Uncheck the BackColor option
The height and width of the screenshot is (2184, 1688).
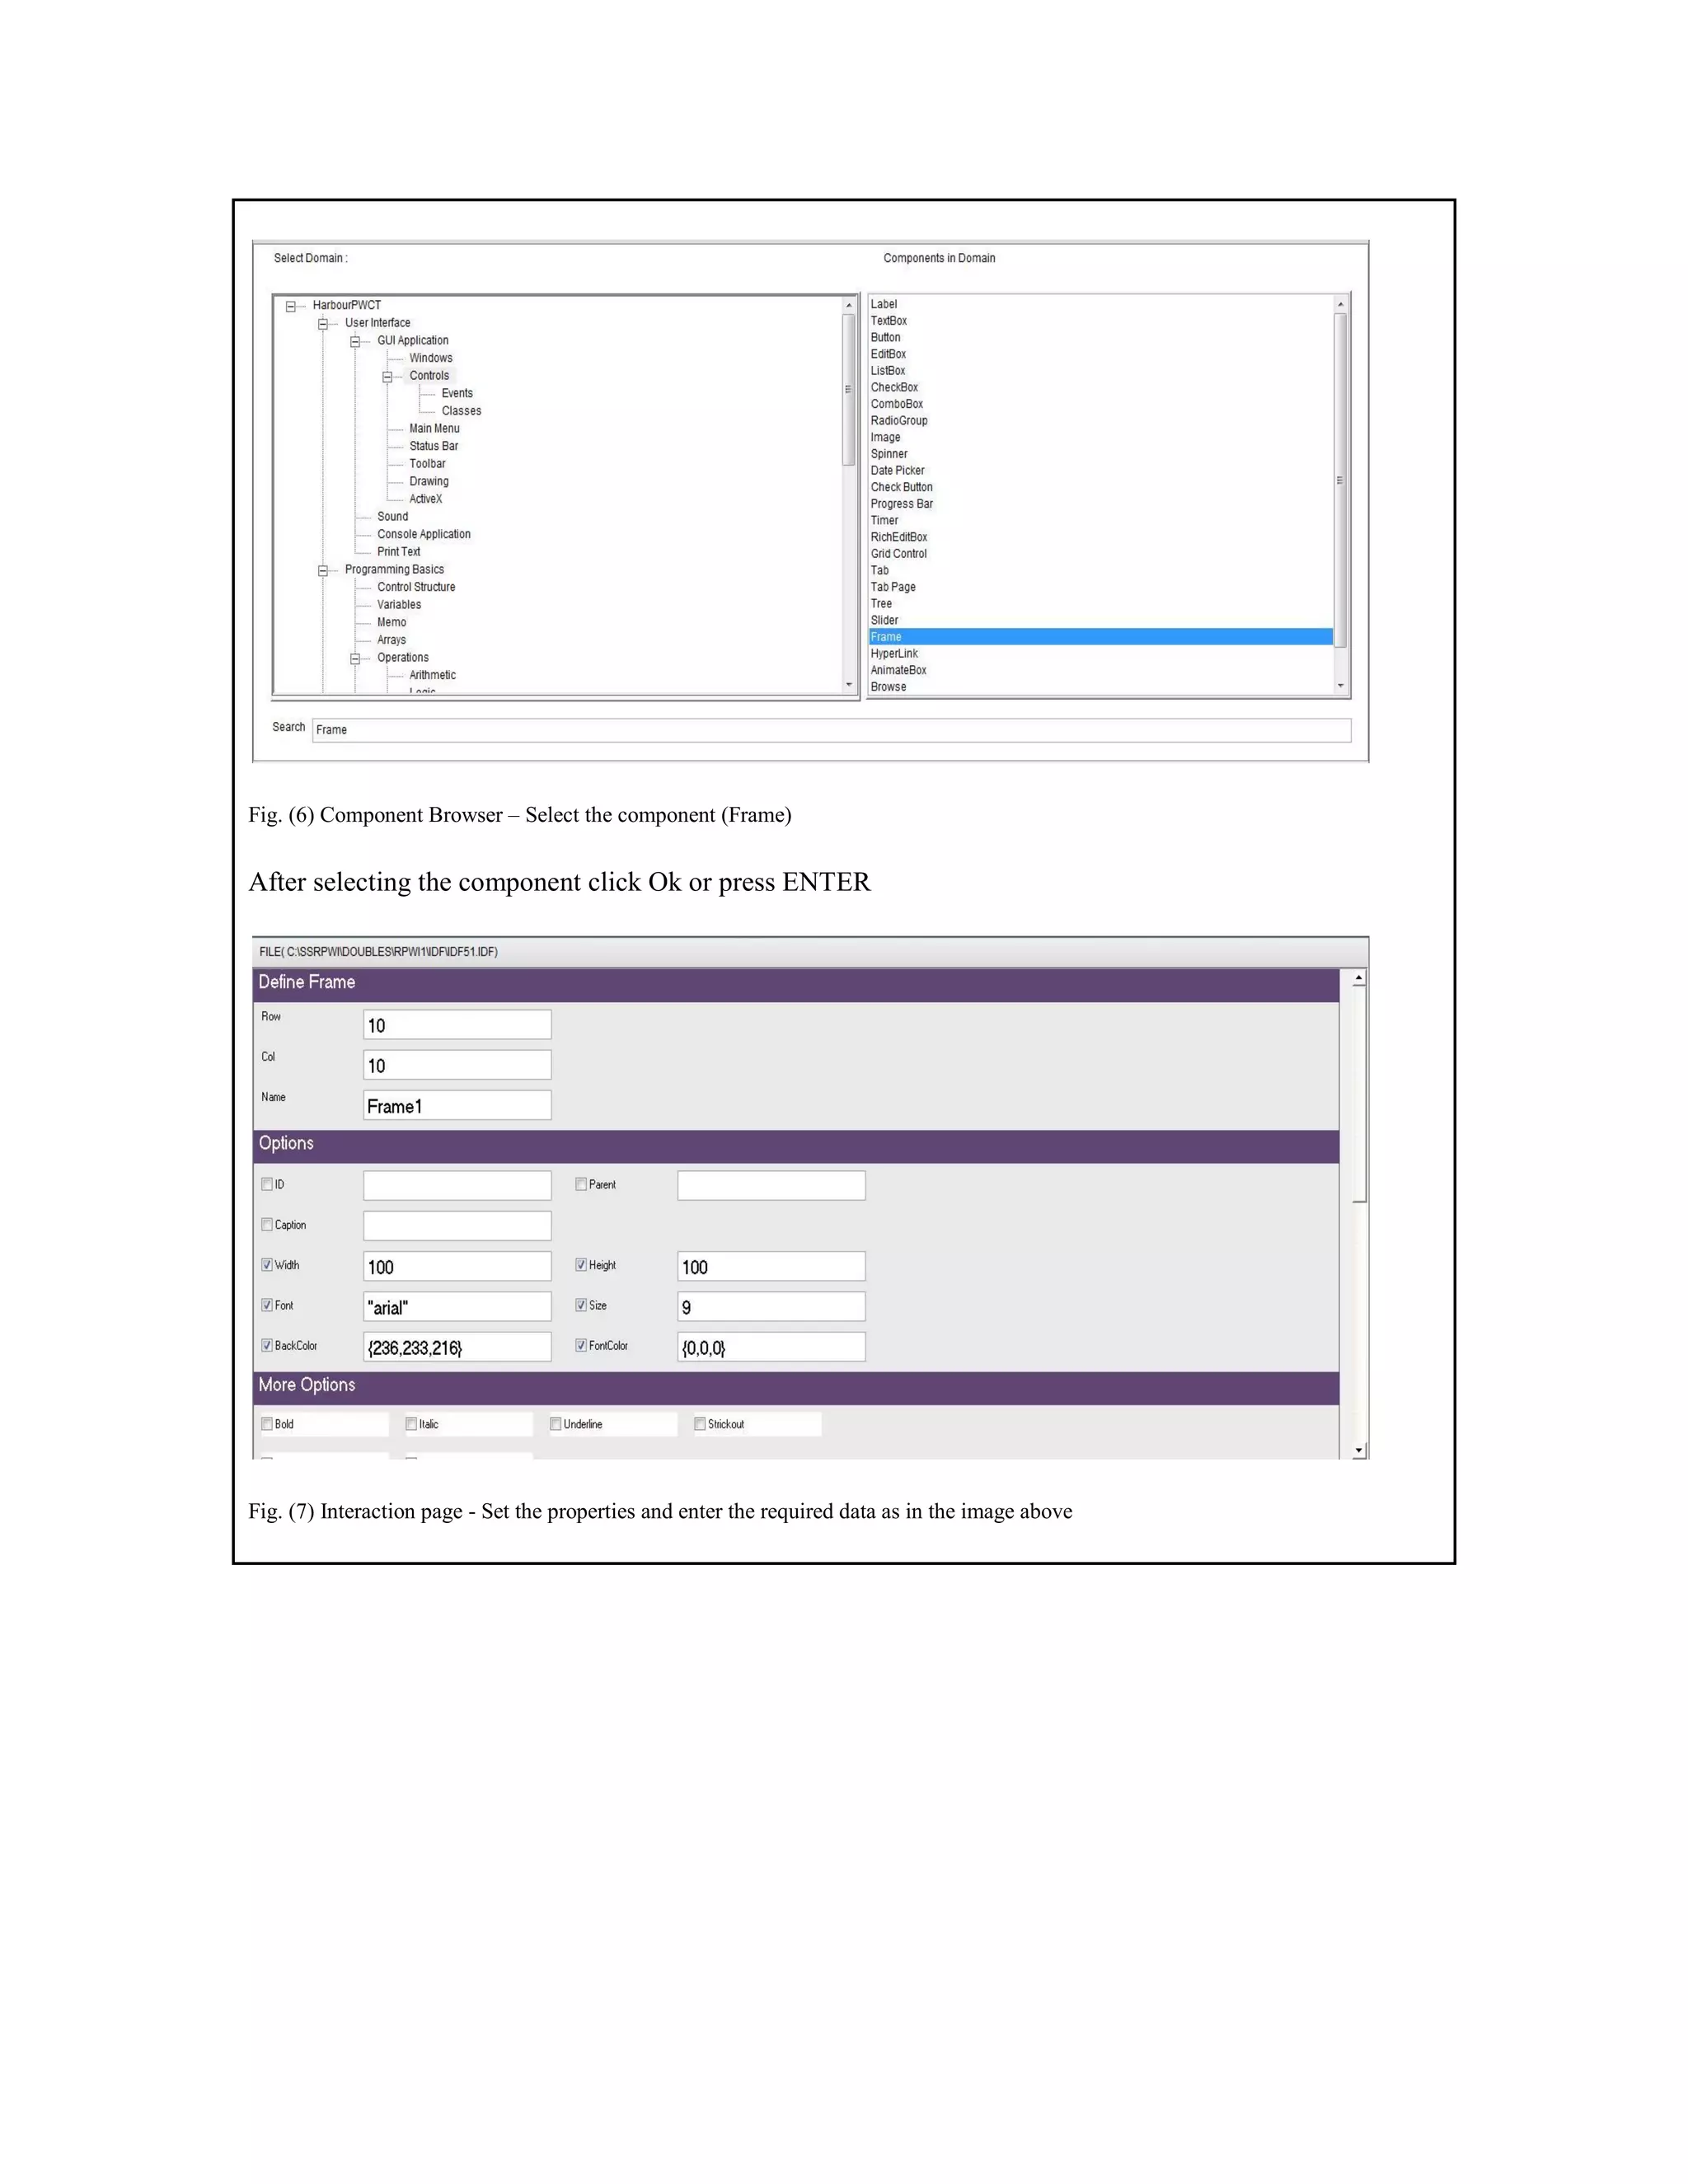(267, 1345)
